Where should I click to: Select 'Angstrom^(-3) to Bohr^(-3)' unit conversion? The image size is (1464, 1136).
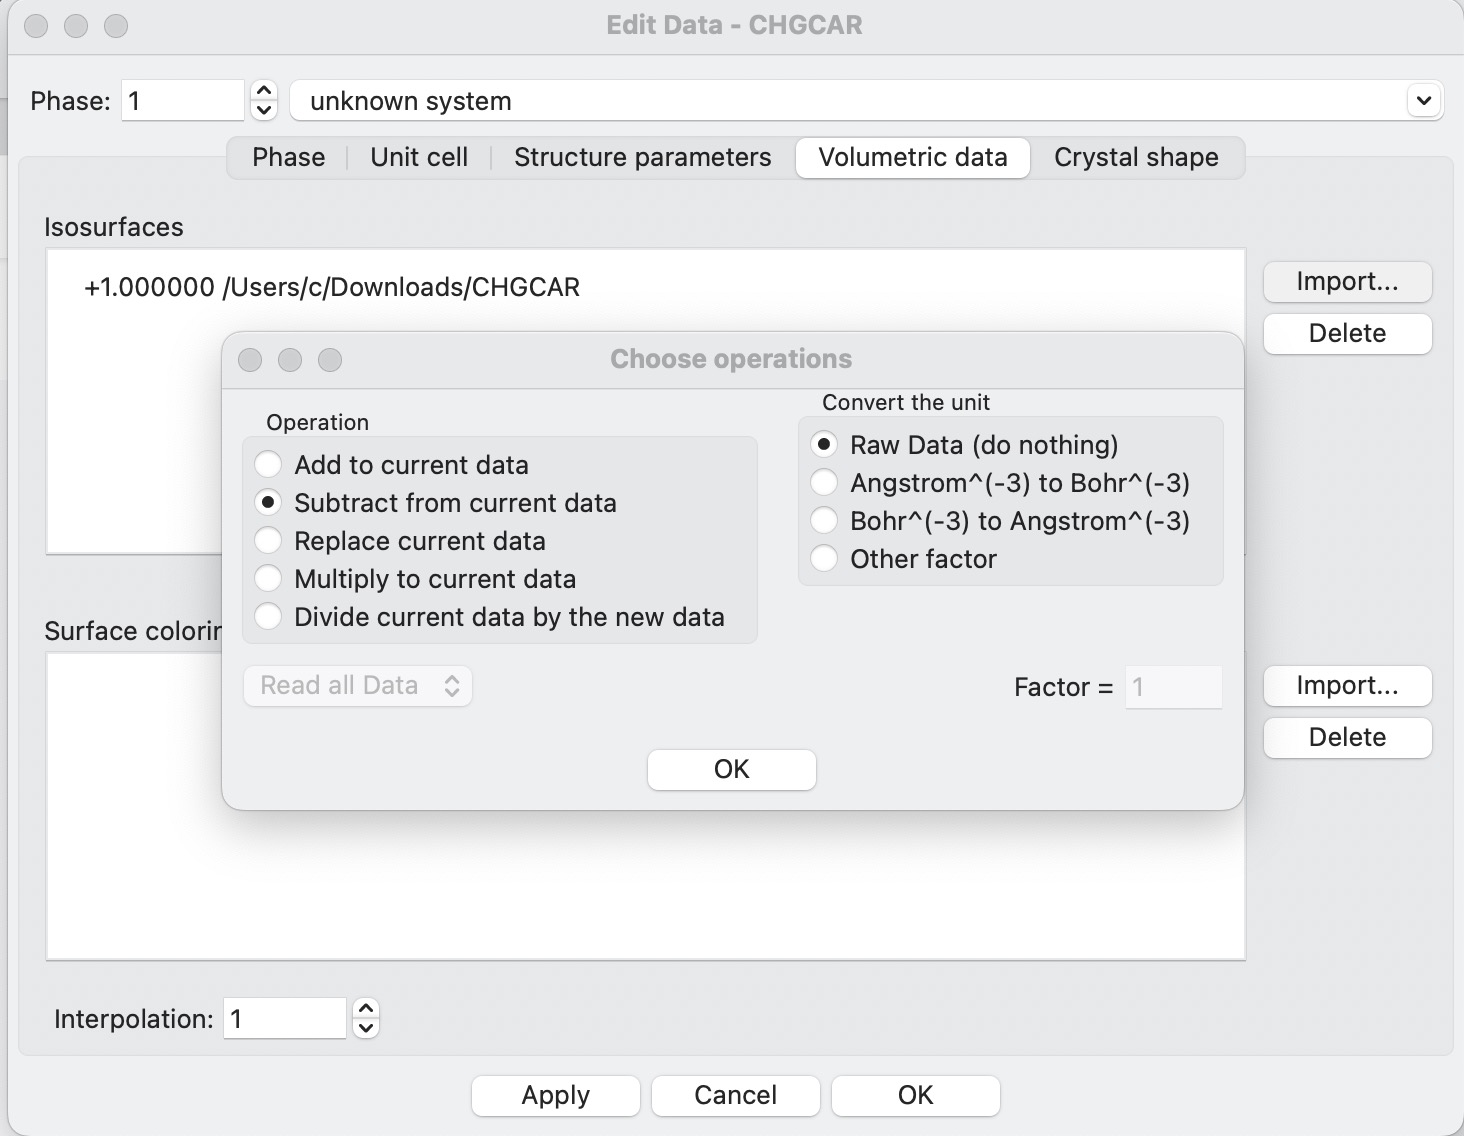[824, 483]
